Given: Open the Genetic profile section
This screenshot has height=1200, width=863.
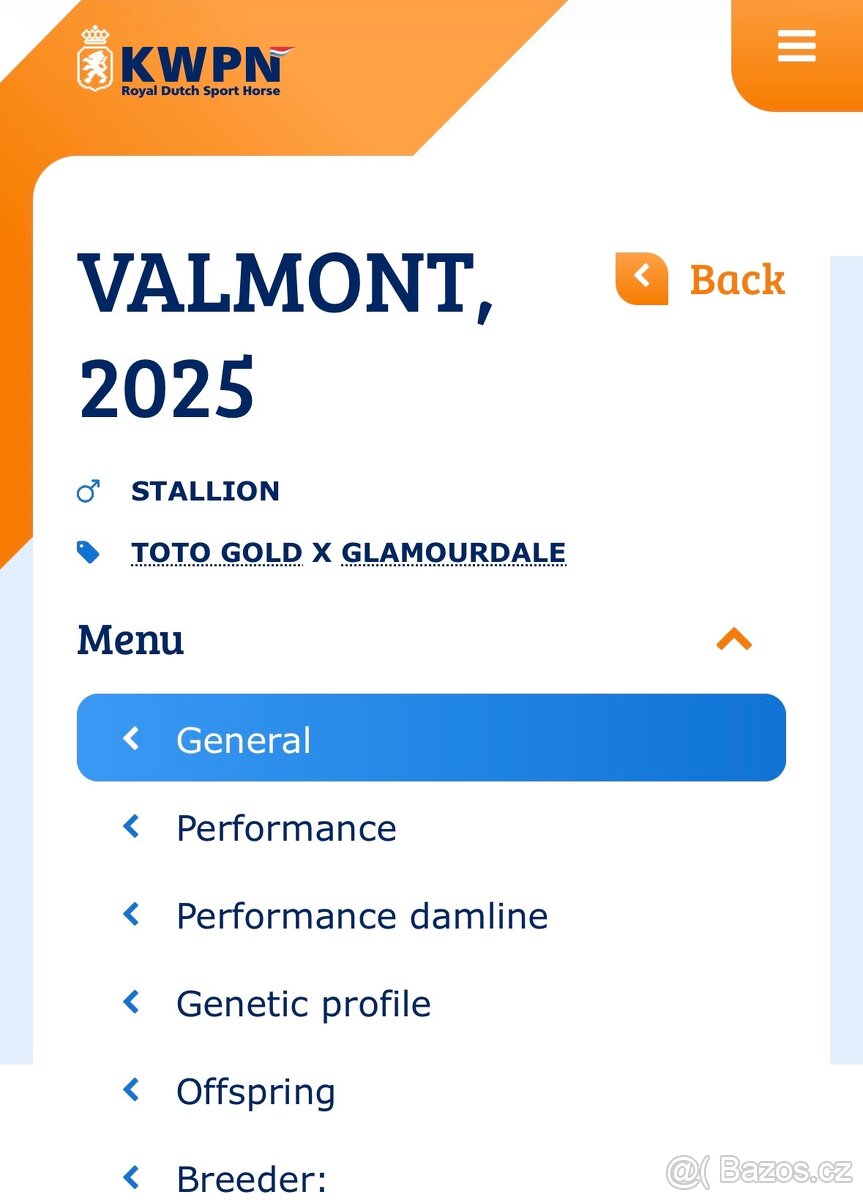Looking at the screenshot, I should tap(303, 1003).
